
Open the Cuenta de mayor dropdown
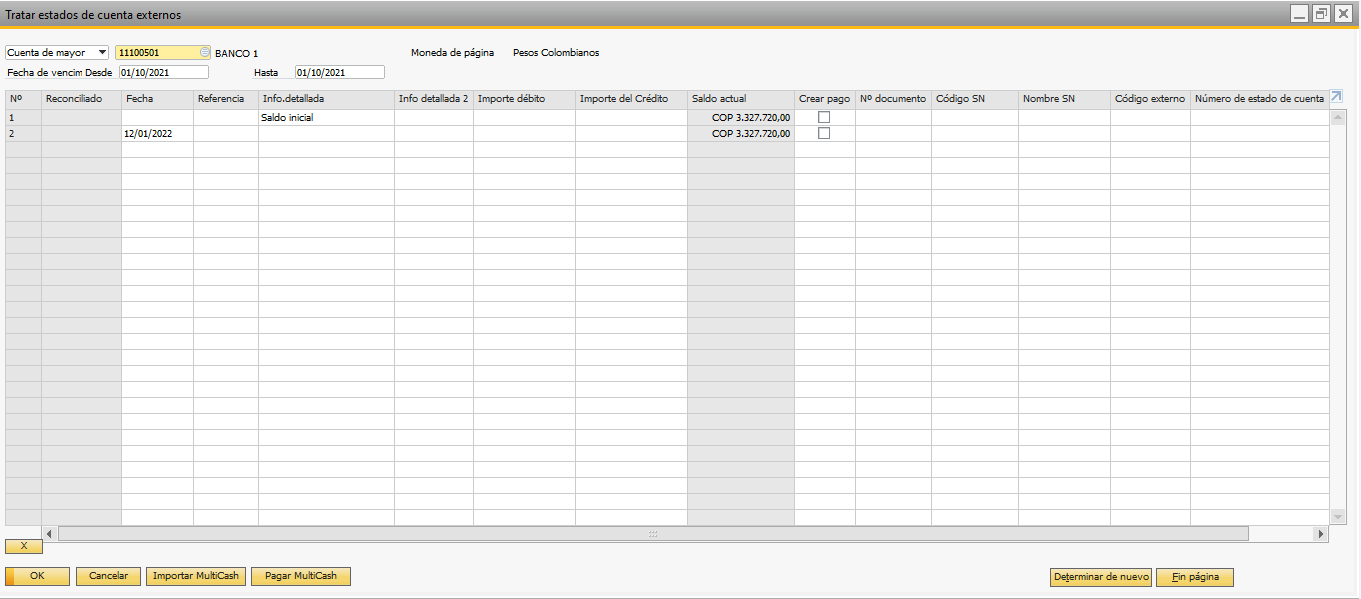(100, 52)
